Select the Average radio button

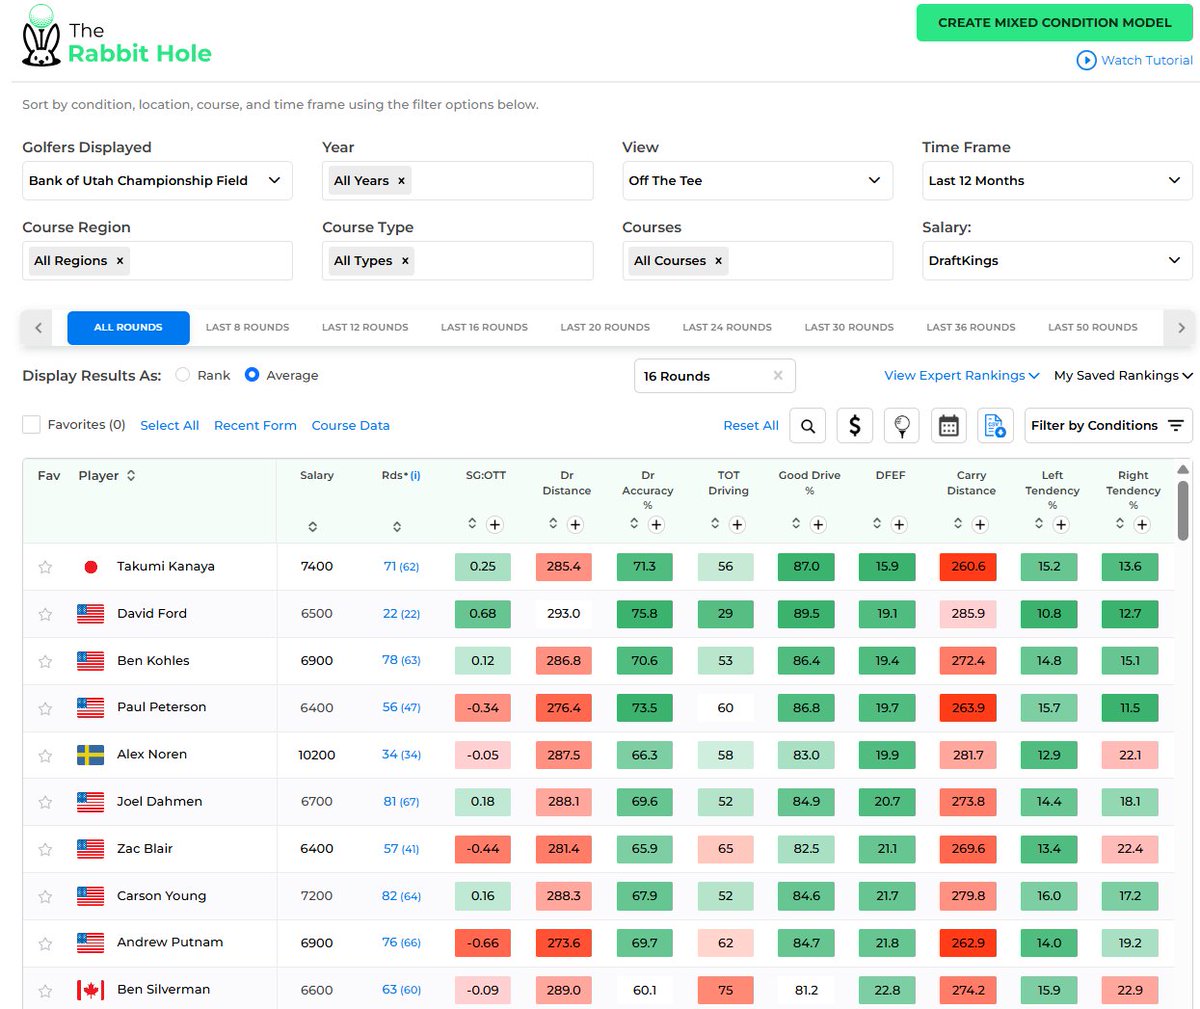[252, 375]
